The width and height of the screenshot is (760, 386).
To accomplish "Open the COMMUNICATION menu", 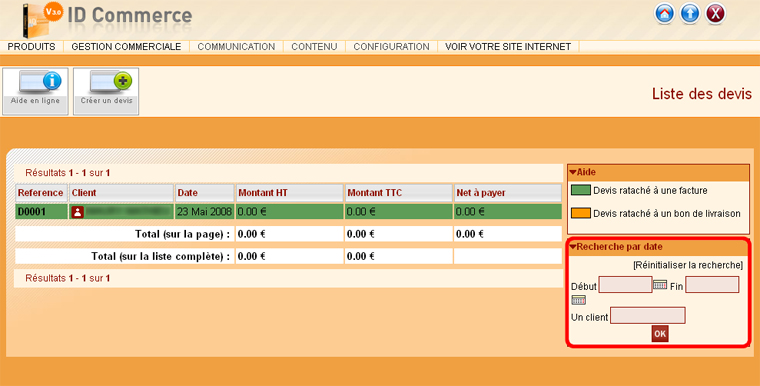I will pos(236,47).
